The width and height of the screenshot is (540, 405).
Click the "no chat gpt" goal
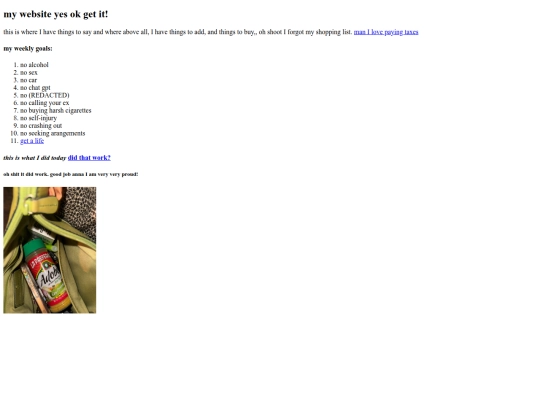[x=35, y=87]
